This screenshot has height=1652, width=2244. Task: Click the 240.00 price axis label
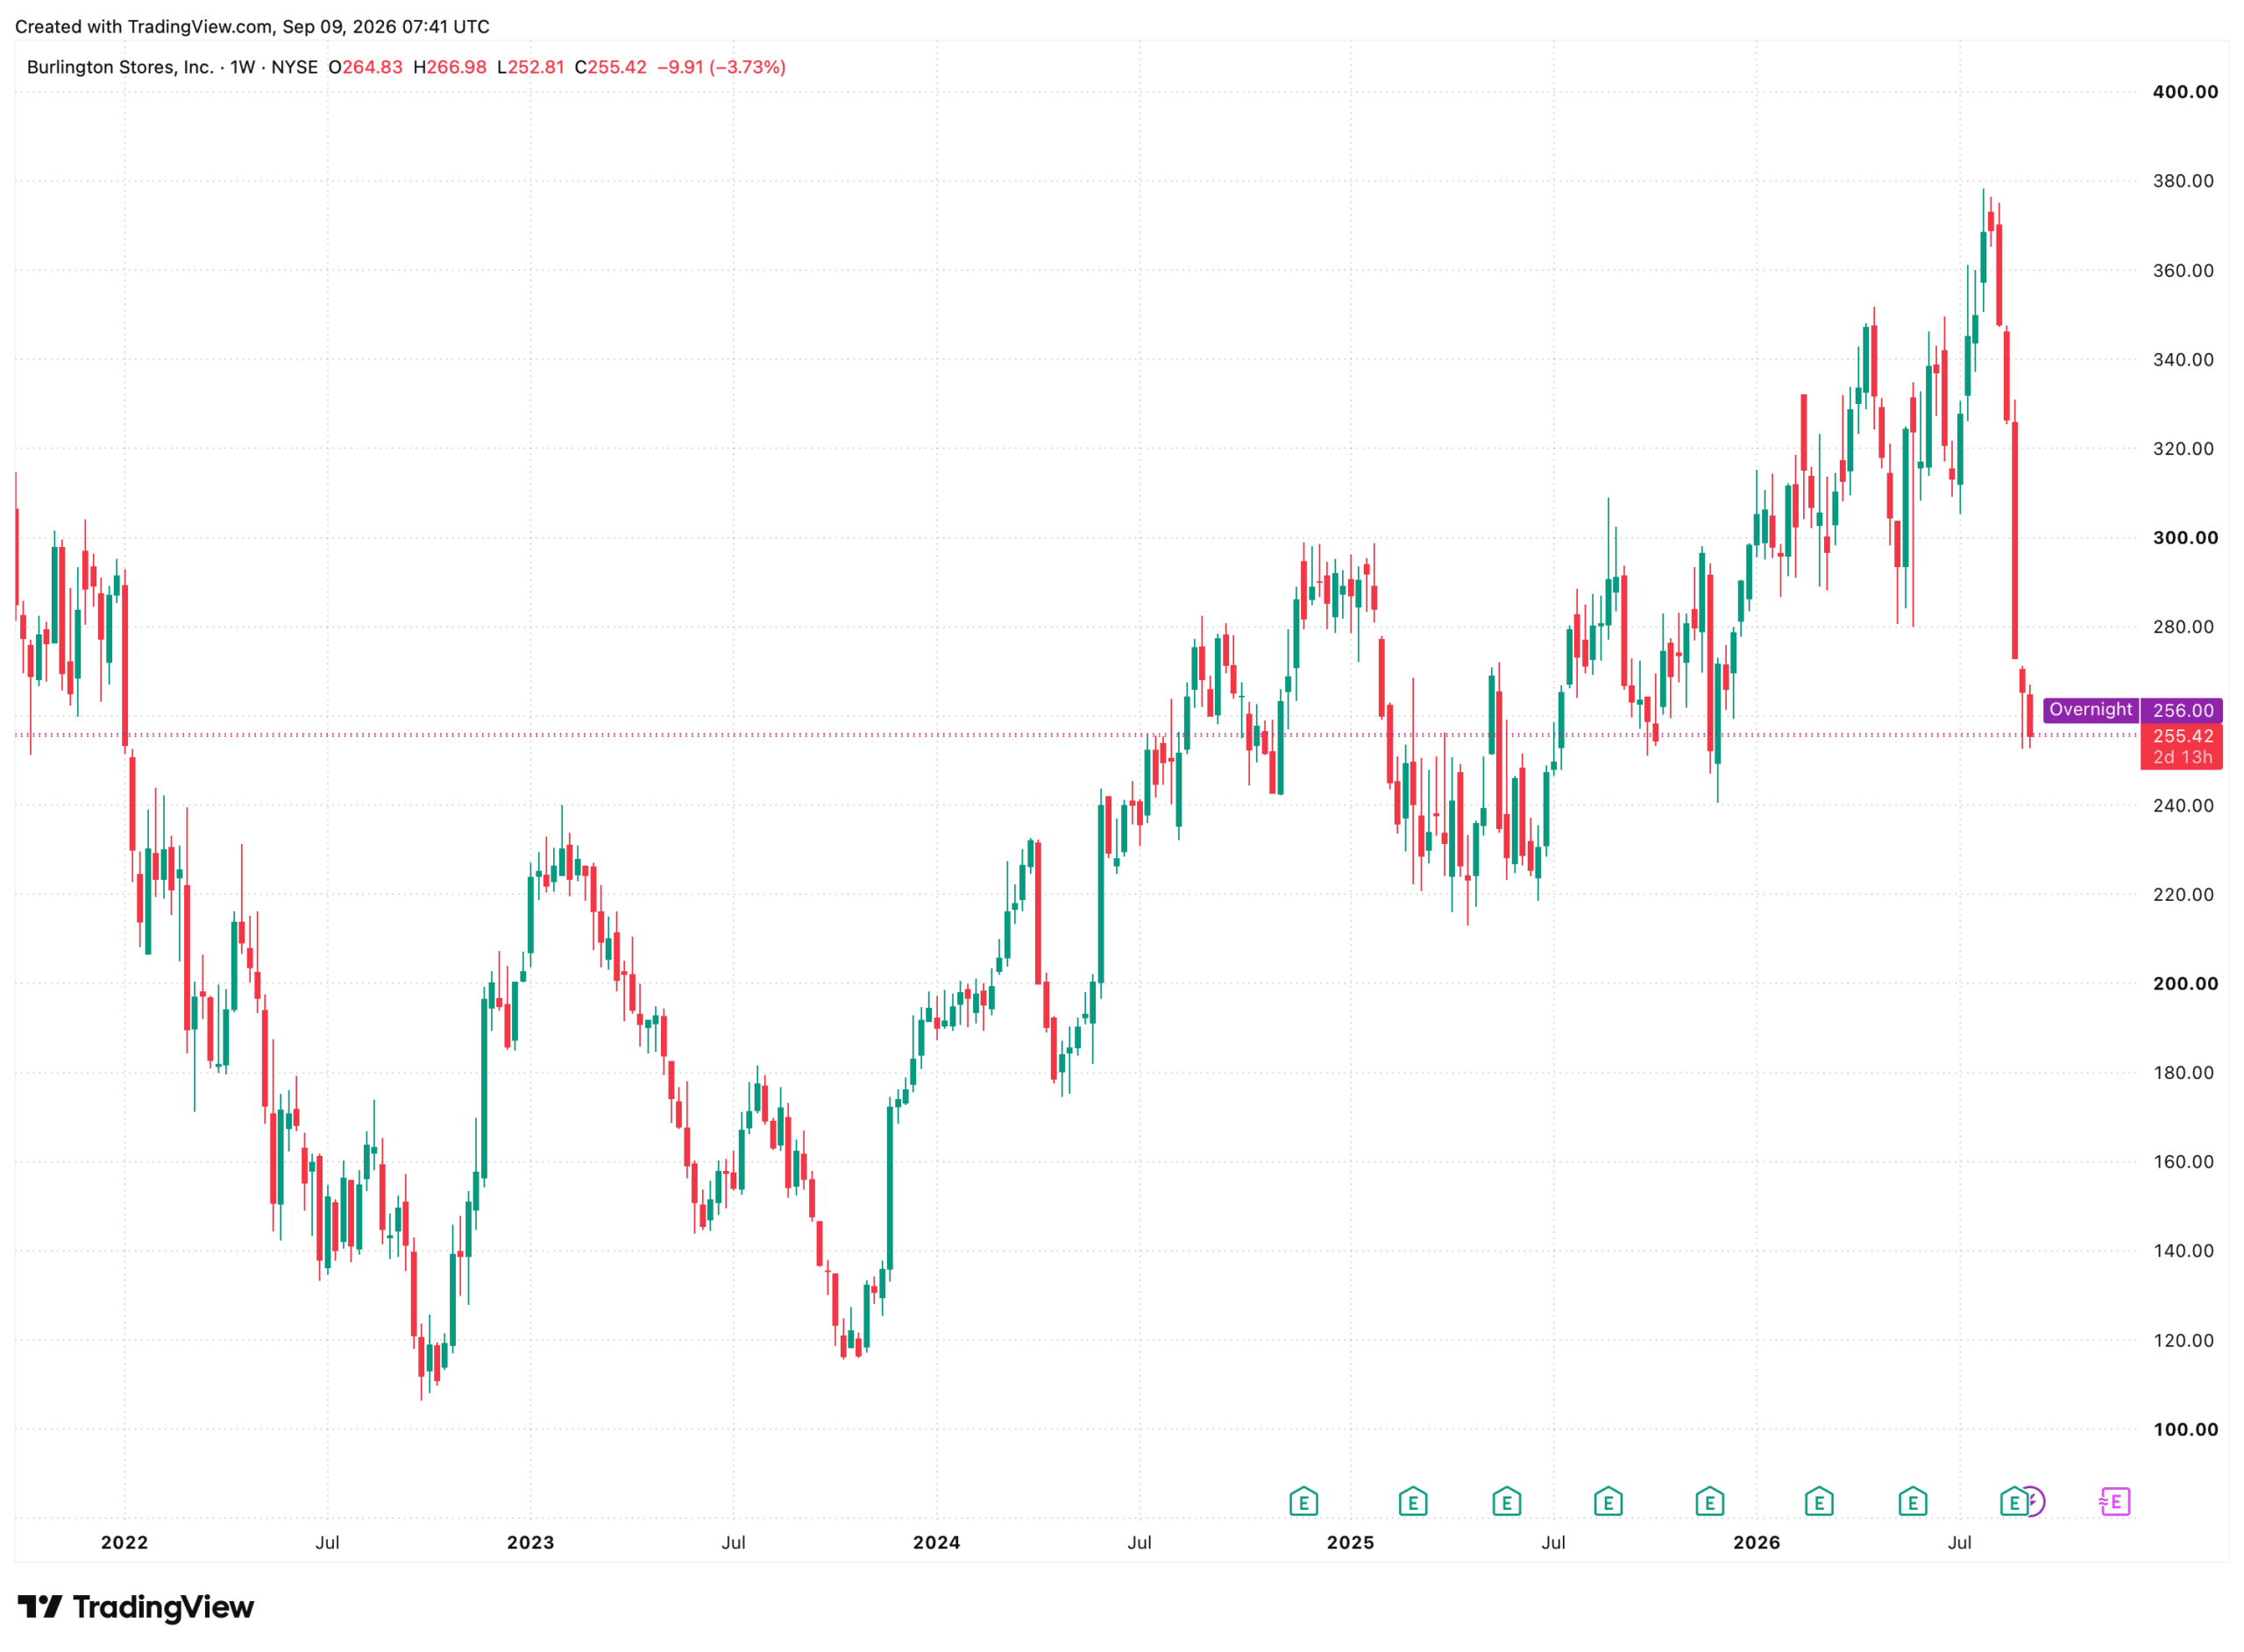click(2183, 805)
